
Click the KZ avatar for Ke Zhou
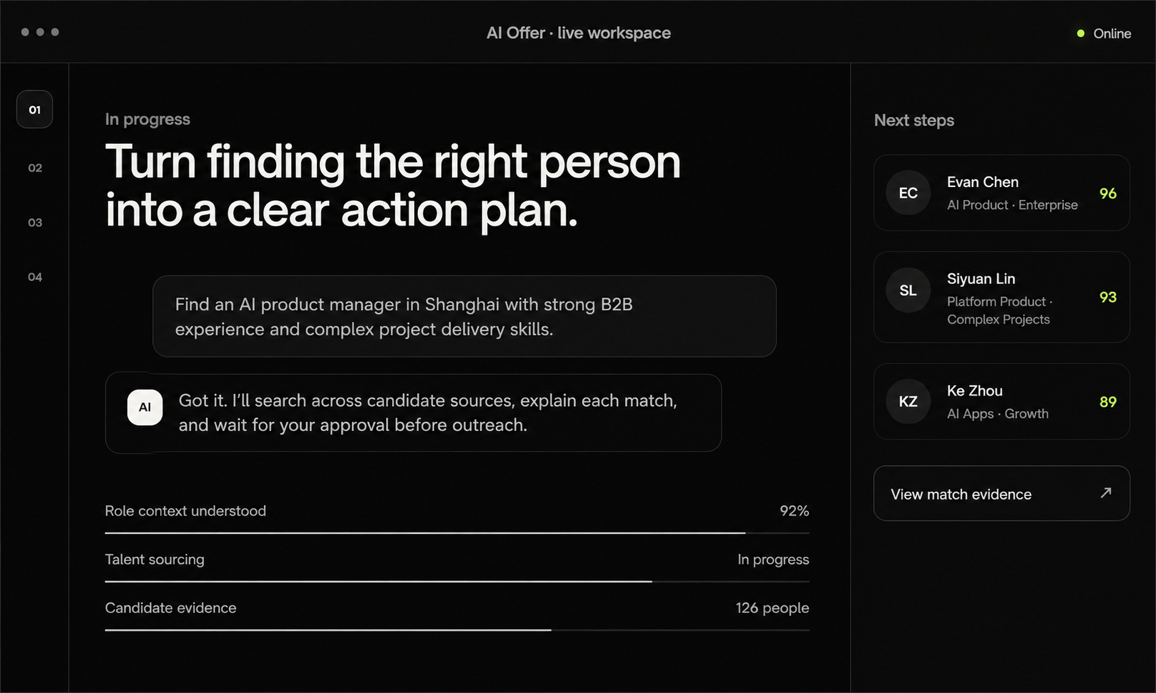point(908,402)
